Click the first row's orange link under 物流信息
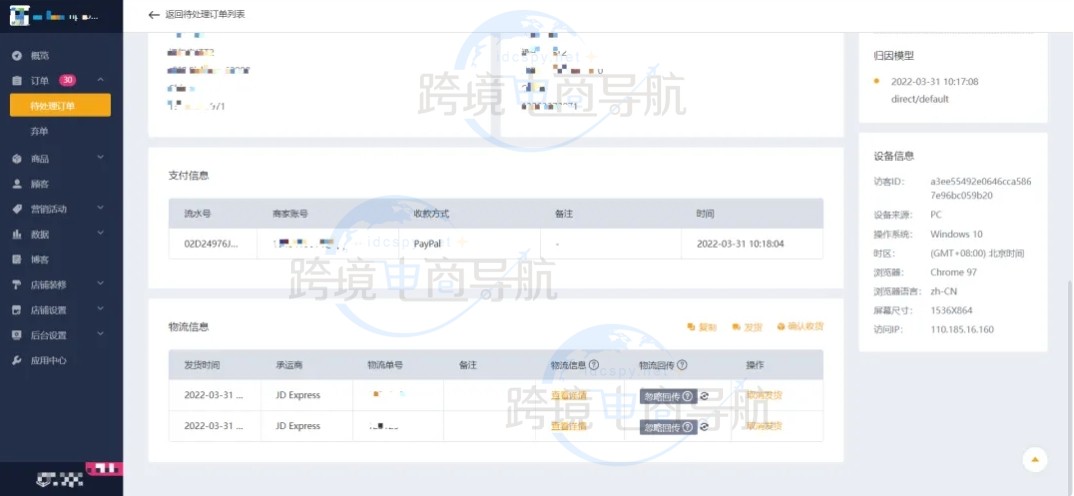The height and width of the screenshot is (496, 1074). coord(569,395)
